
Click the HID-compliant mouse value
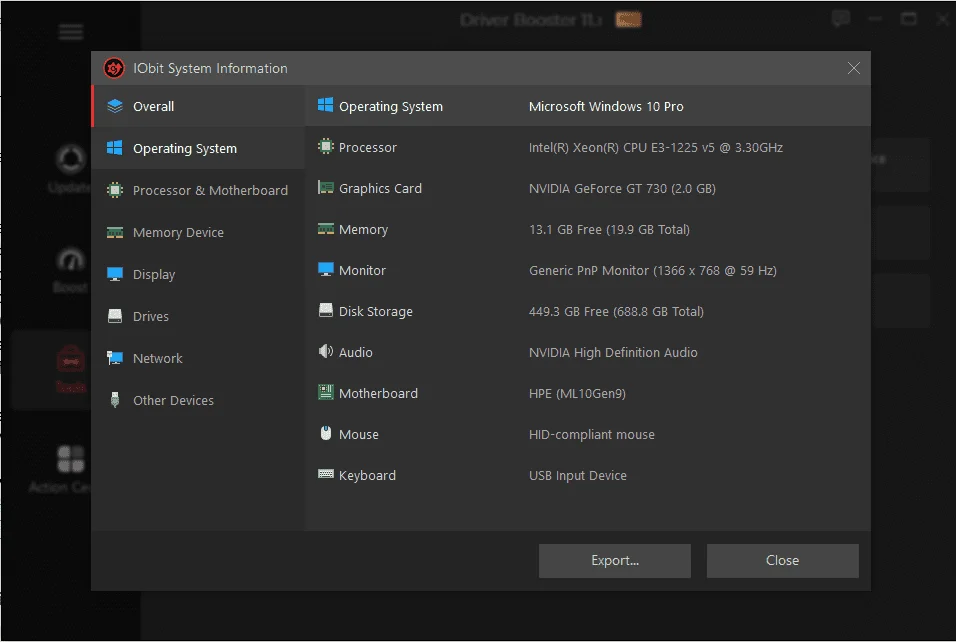591,434
